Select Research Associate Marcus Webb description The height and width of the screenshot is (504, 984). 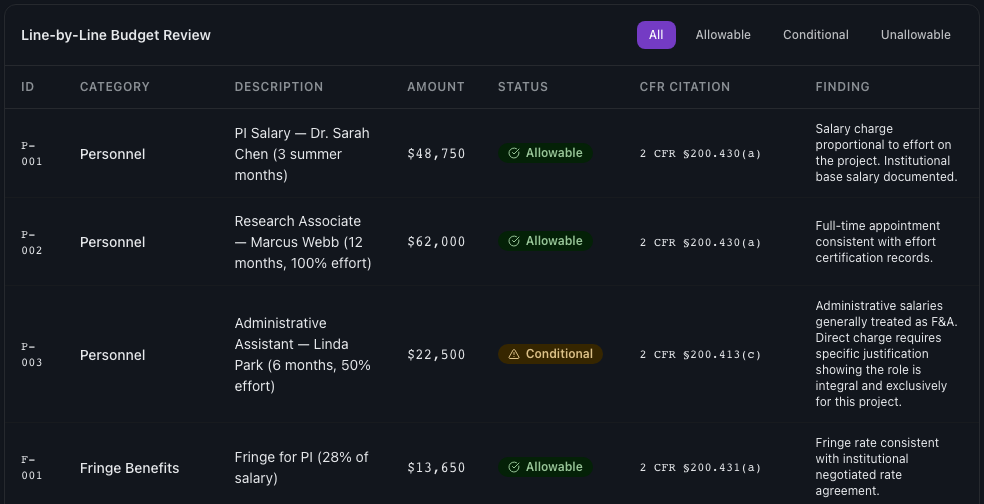pyautogui.click(x=302, y=242)
